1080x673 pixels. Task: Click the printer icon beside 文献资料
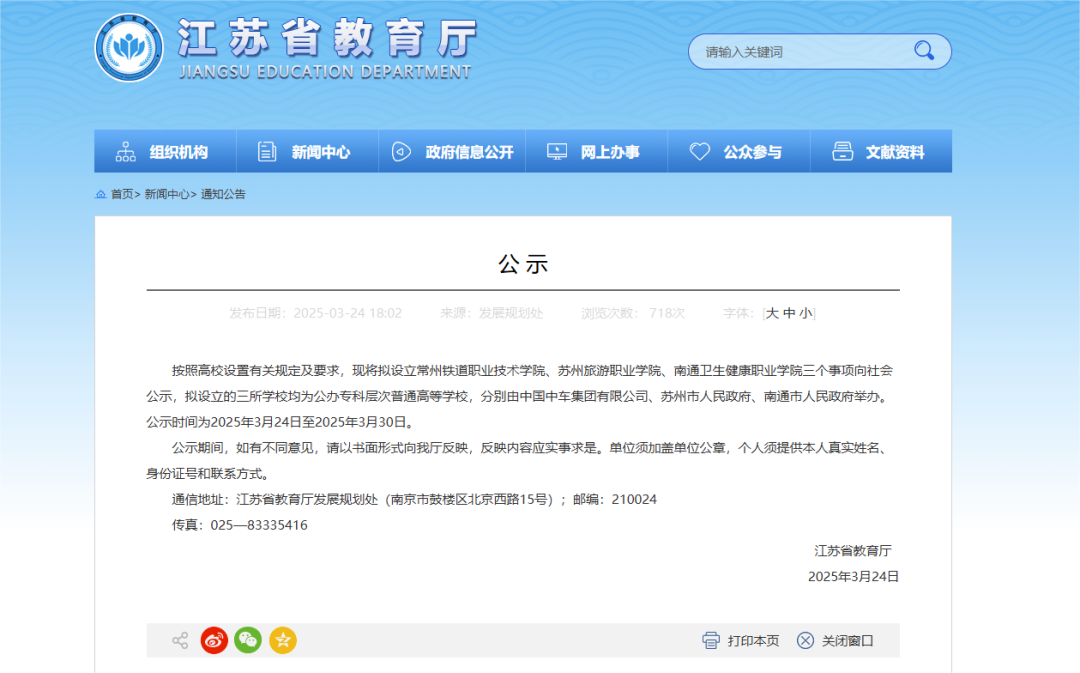[x=841, y=150]
